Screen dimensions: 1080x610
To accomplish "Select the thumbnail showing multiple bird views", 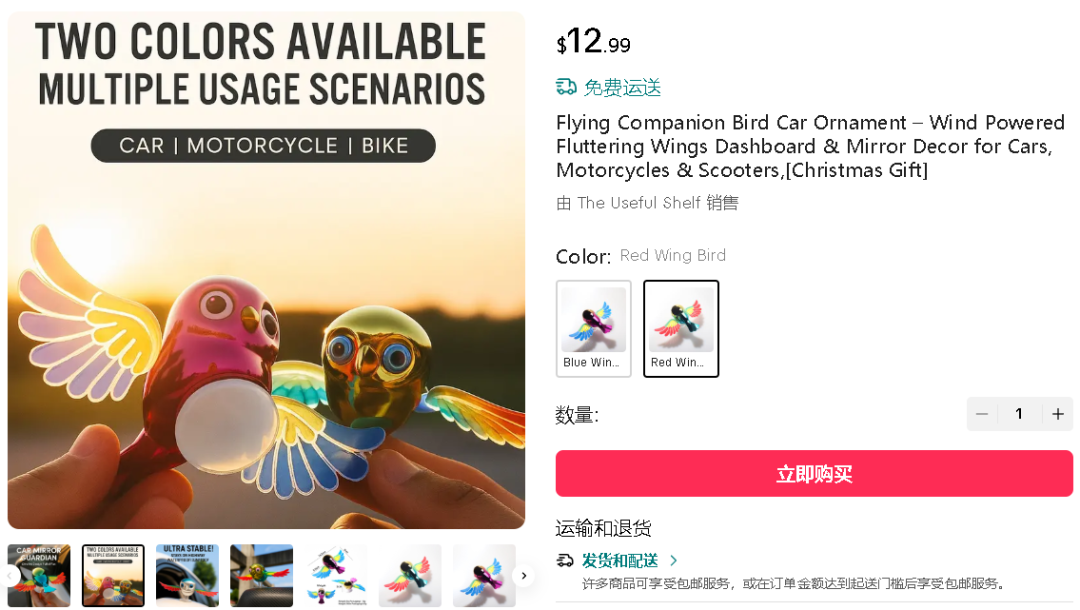I will click(336, 576).
